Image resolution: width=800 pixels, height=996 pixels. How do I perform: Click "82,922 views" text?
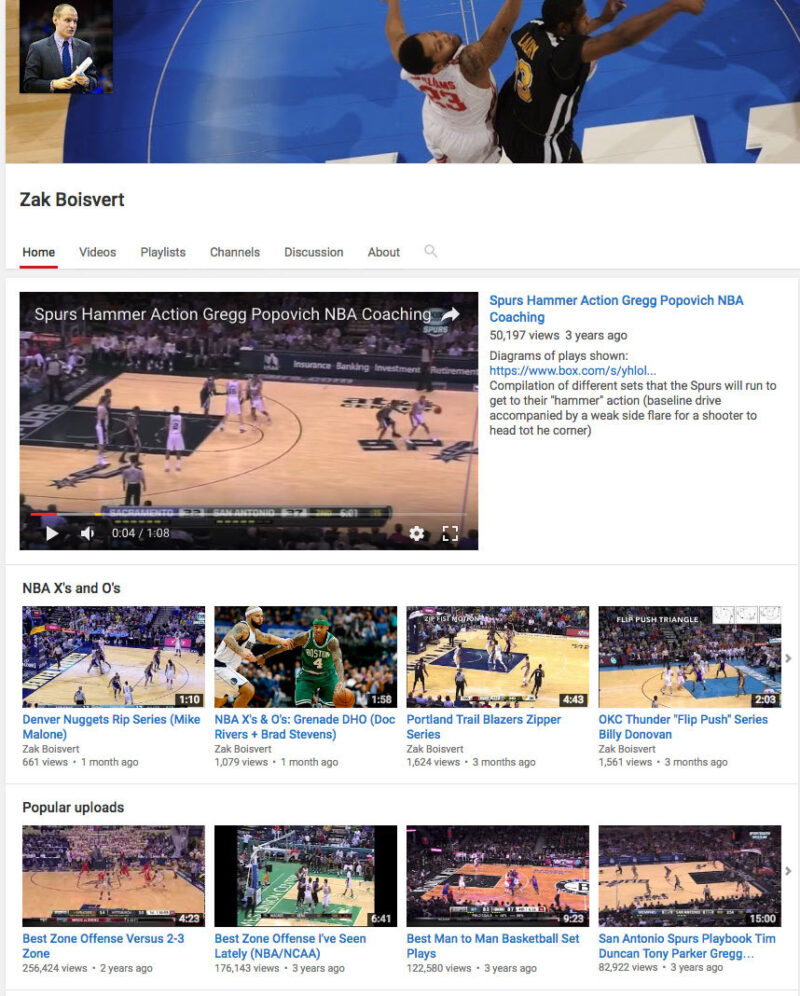pyautogui.click(x=628, y=967)
